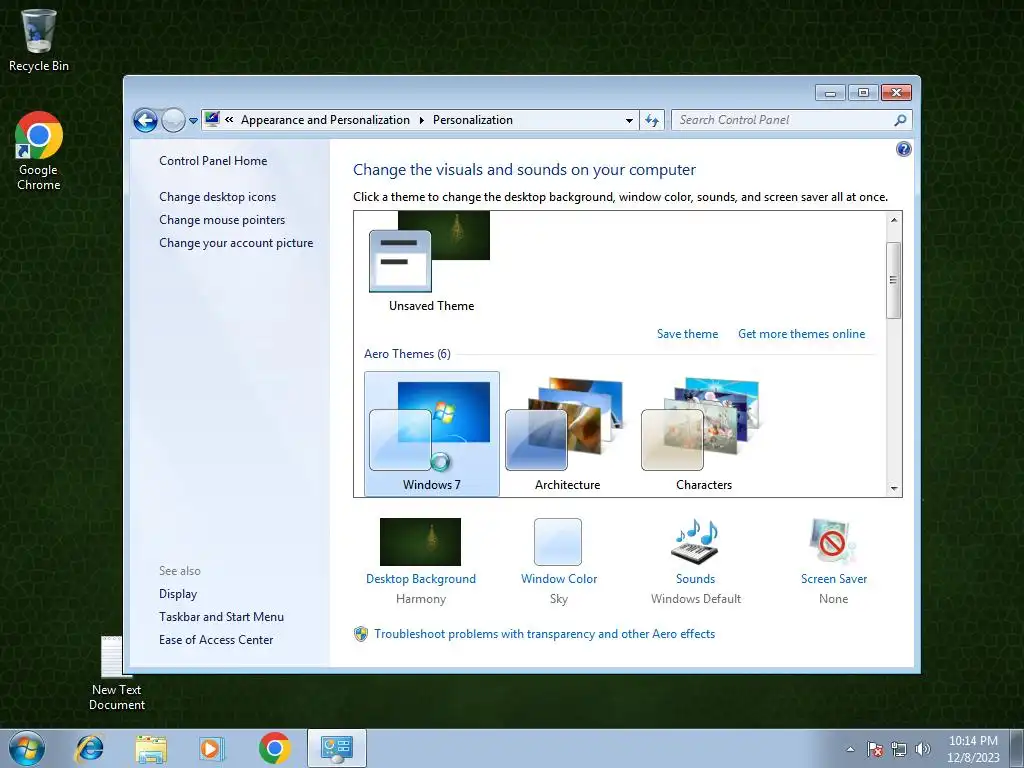
Task: Open Help with the question mark icon
Action: tap(903, 150)
